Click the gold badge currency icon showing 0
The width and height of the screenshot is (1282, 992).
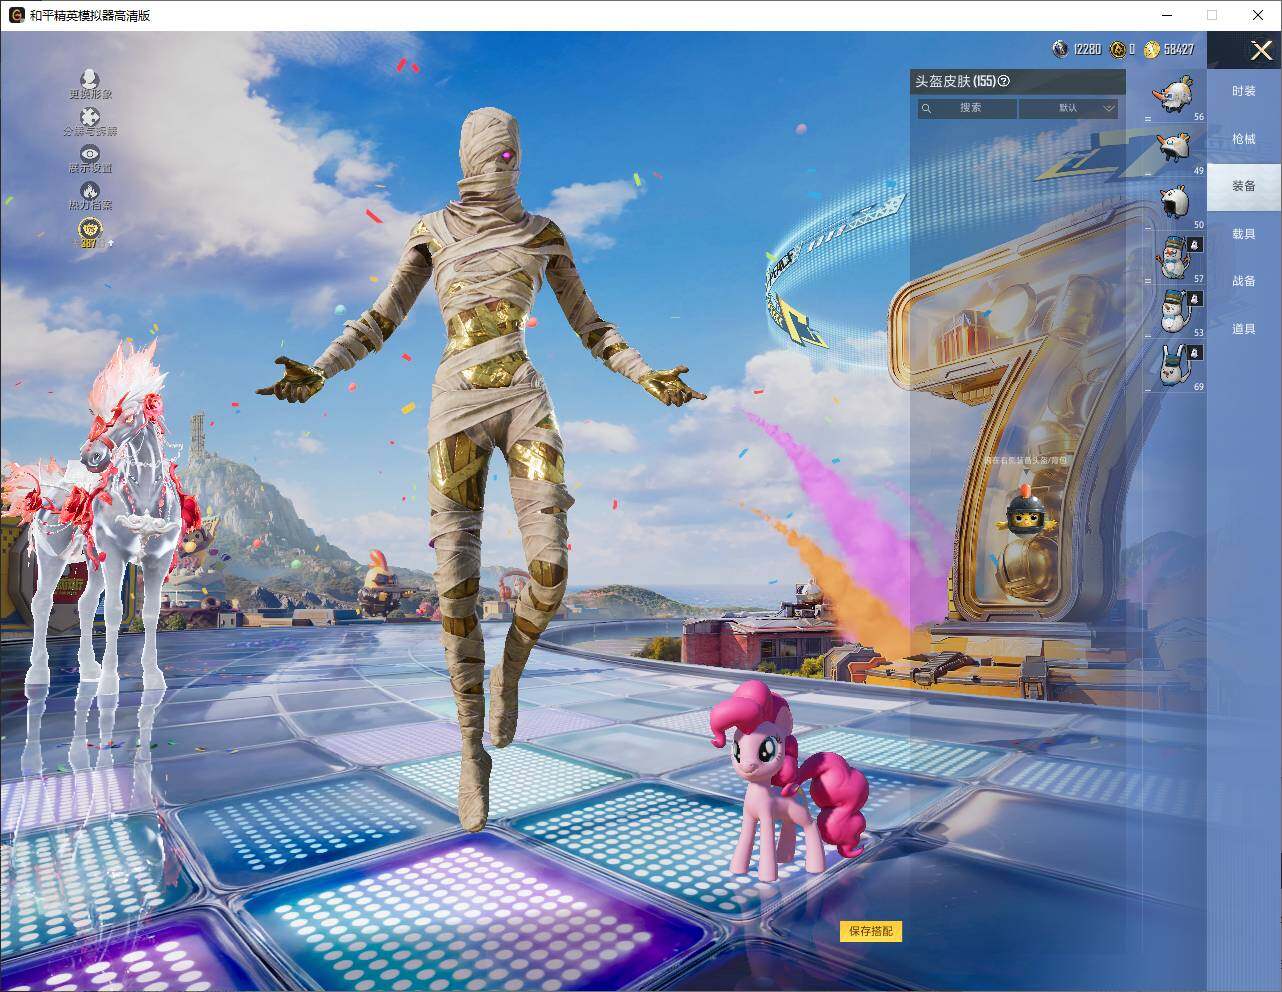pos(1117,49)
